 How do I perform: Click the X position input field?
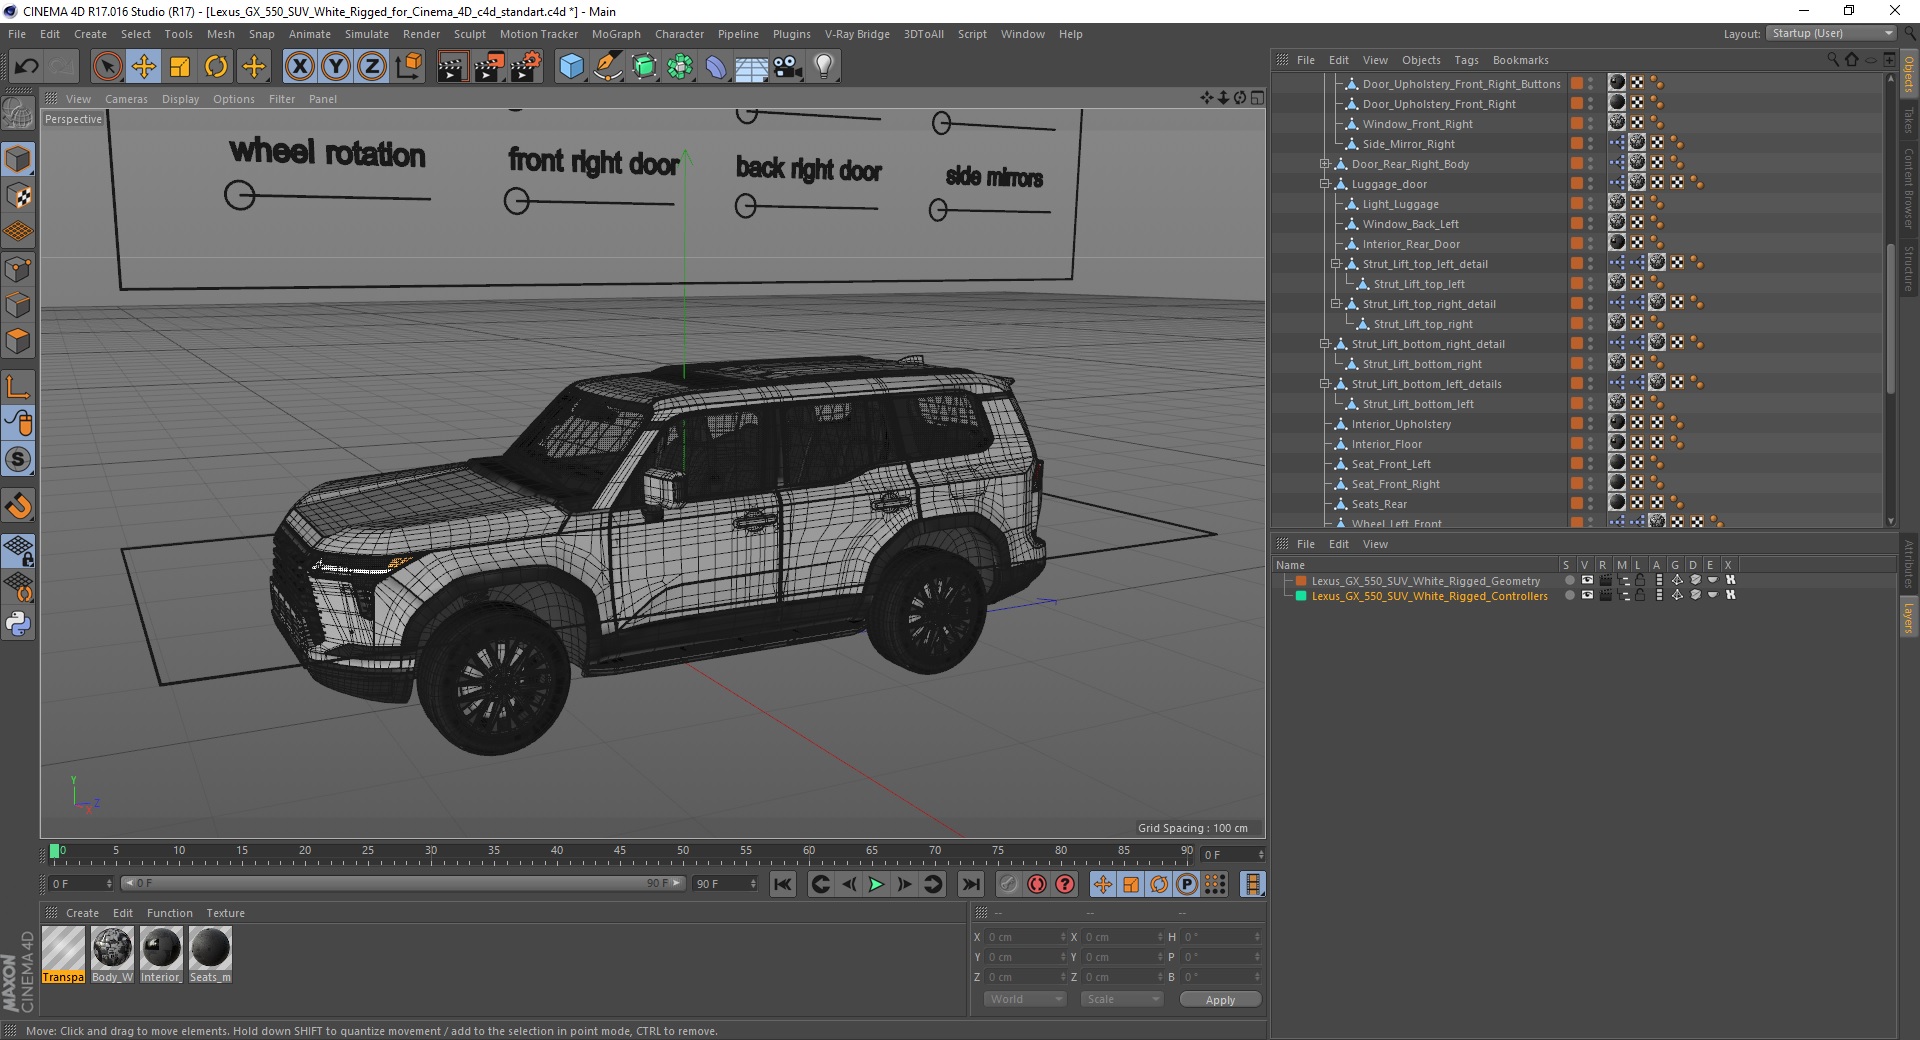(x=1025, y=937)
